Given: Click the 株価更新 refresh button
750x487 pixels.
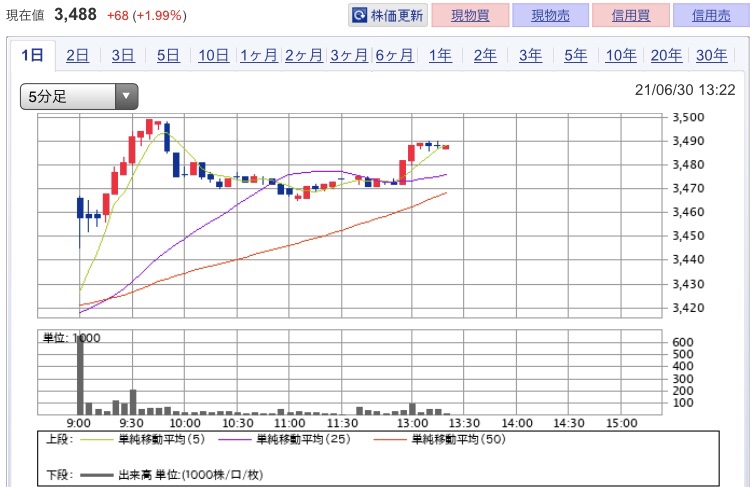Looking at the screenshot, I should [387, 15].
